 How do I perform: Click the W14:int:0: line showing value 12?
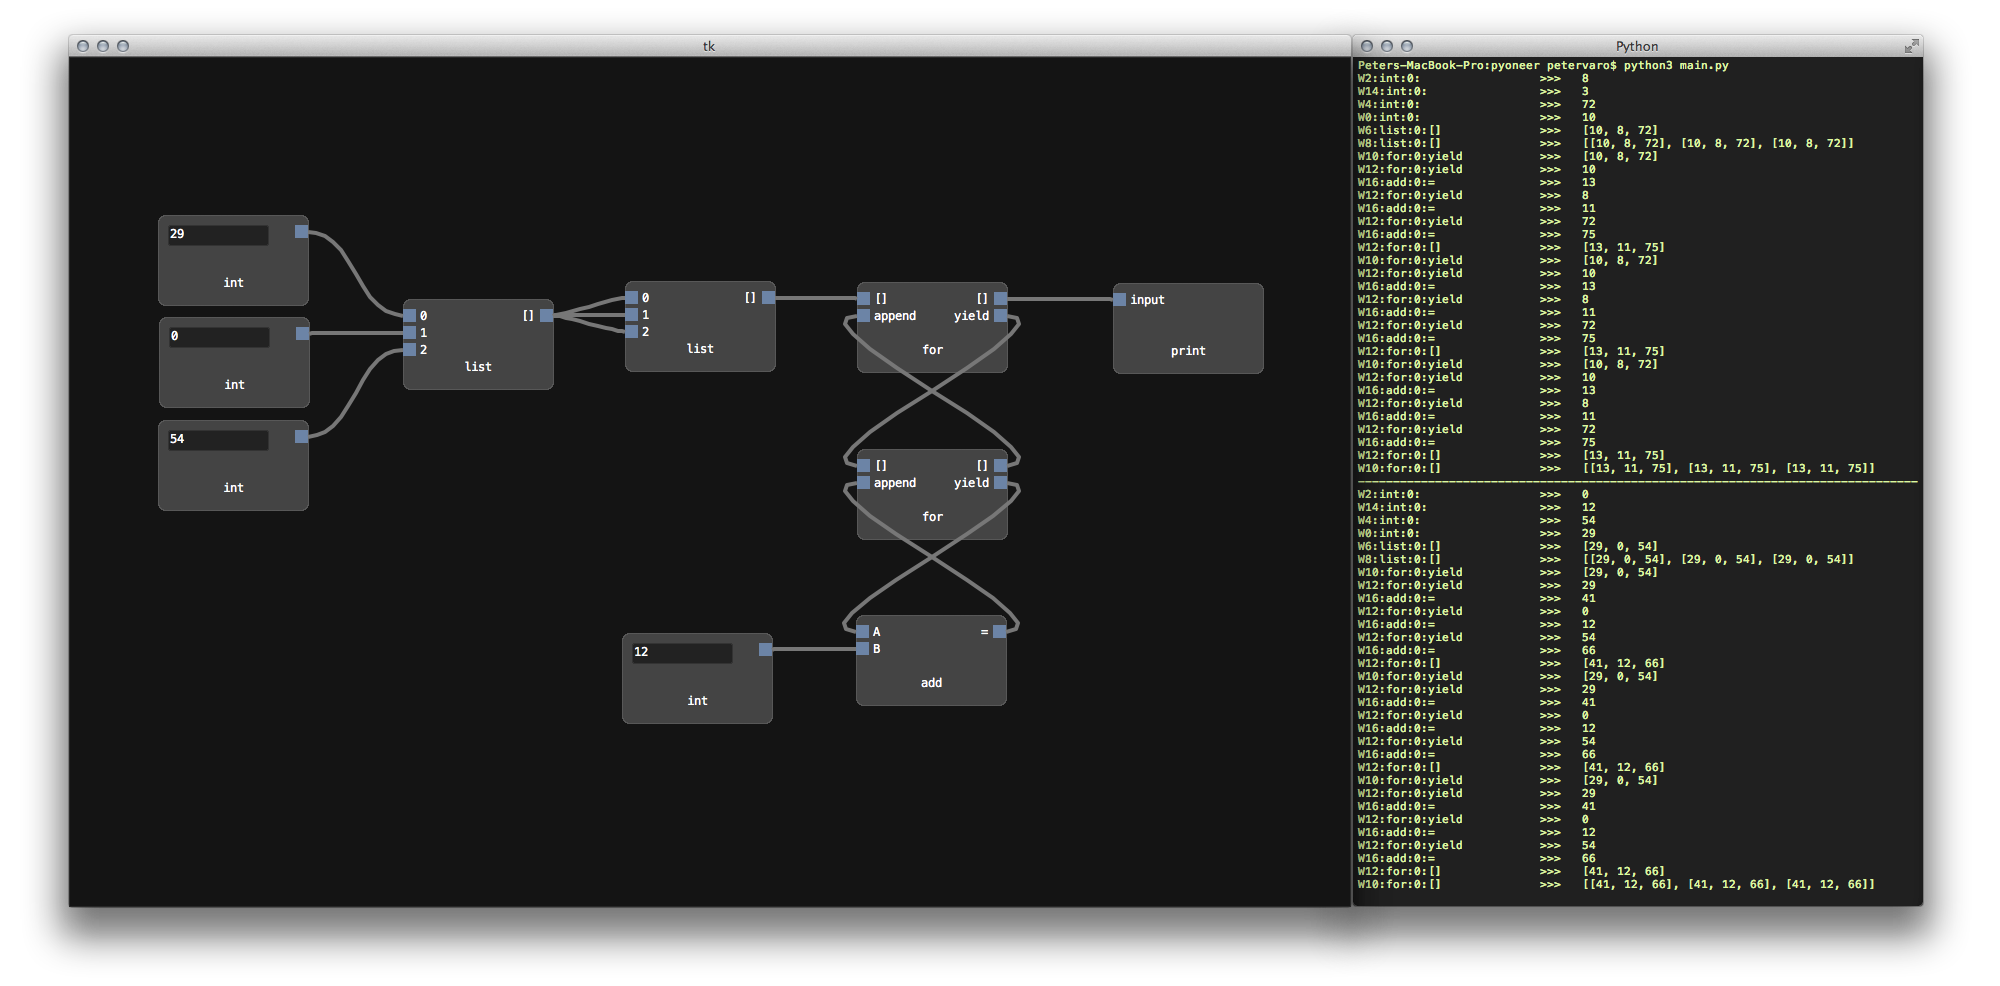(1477, 507)
